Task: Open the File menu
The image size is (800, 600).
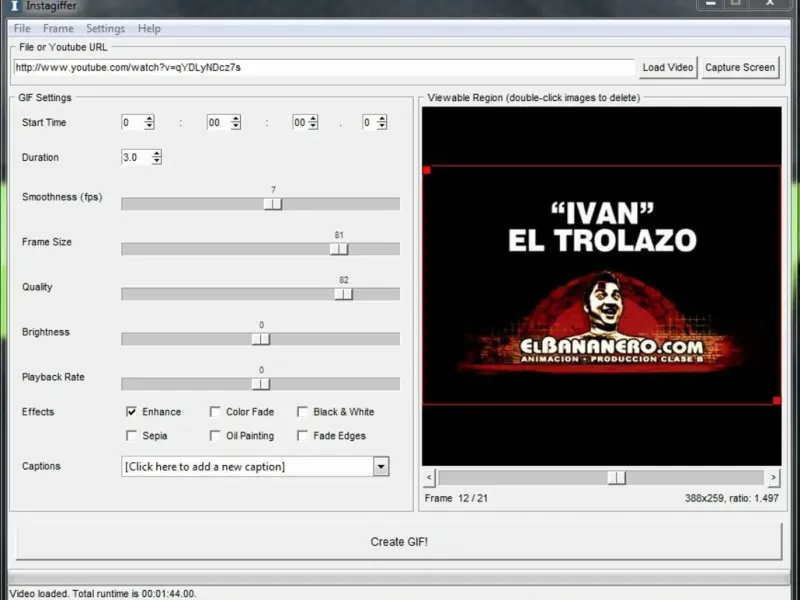Action: point(22,29)
